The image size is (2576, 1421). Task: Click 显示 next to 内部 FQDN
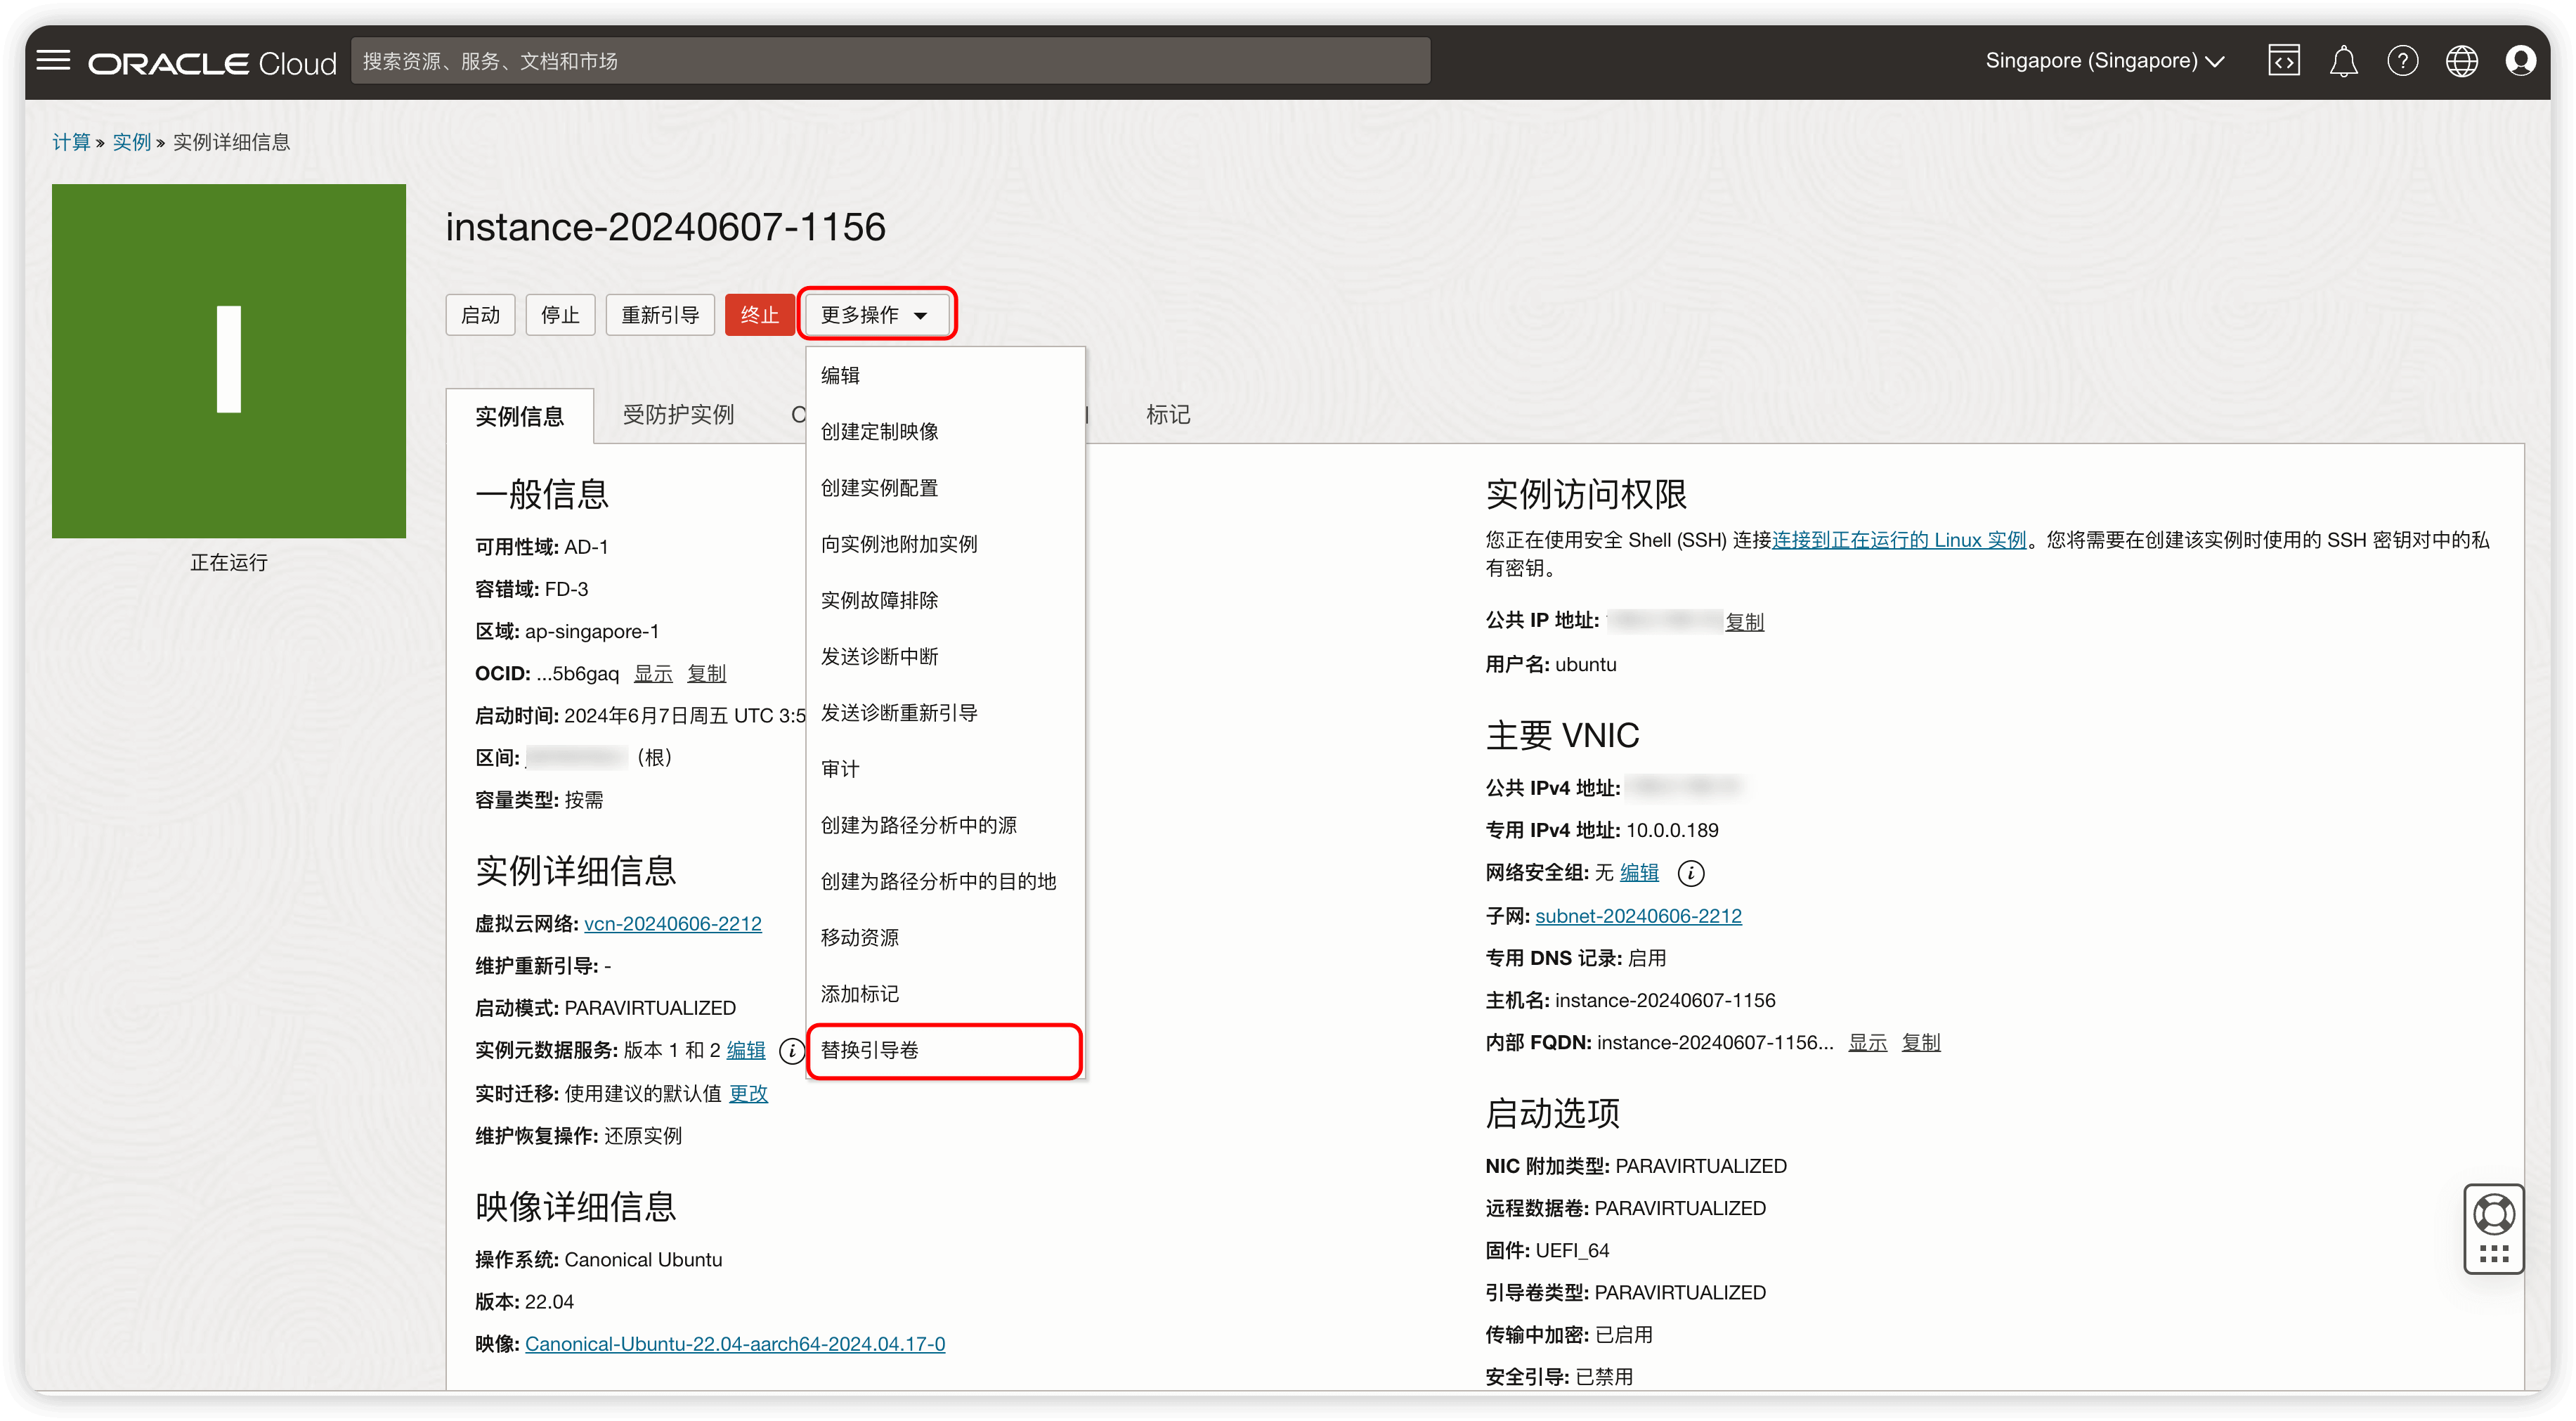1867,1043
